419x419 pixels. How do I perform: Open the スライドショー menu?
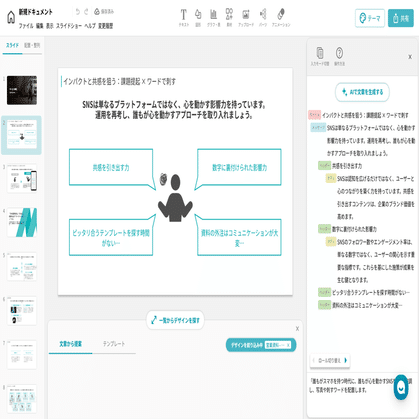click(69, 26)
